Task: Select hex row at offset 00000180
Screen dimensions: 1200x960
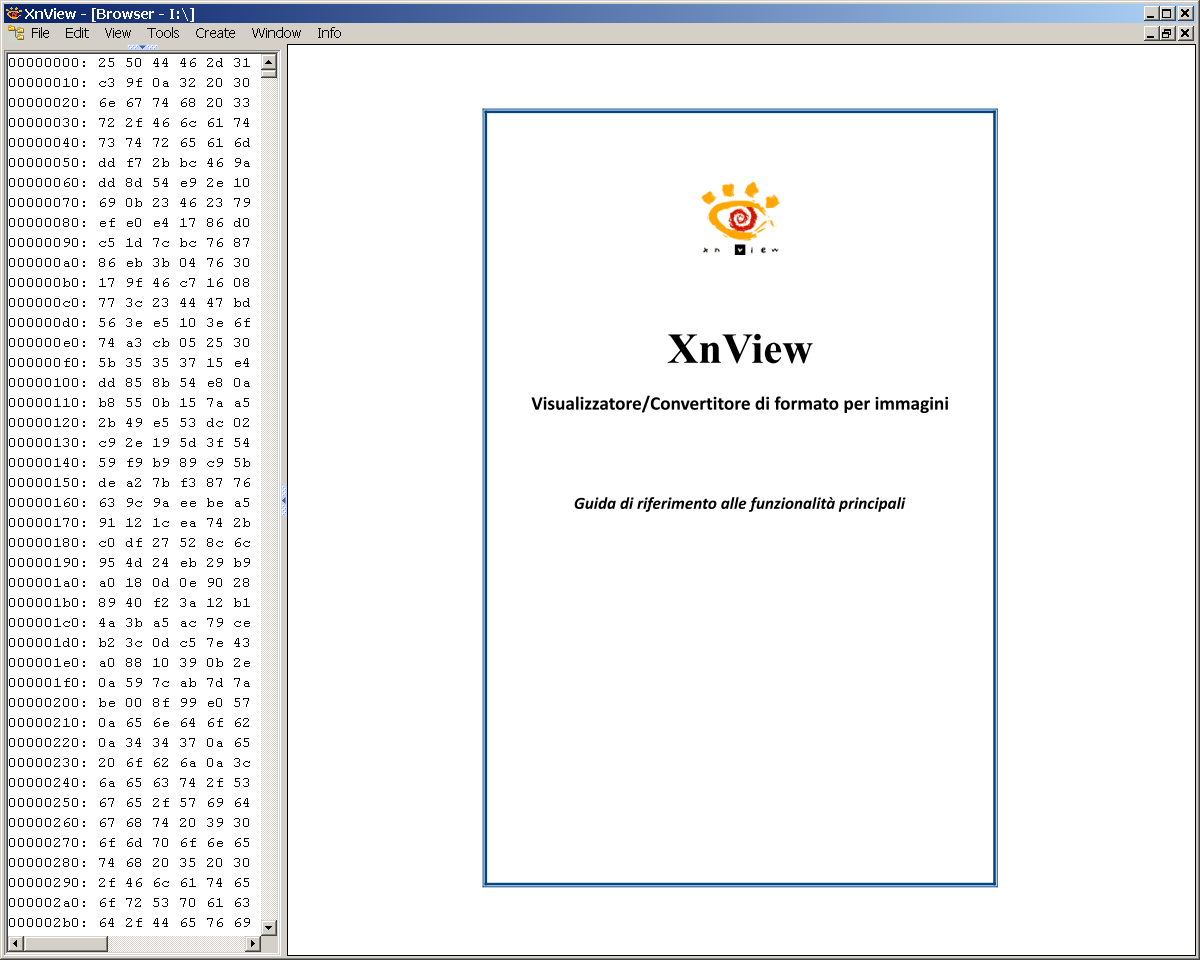Action: pyautogui.click(x=130, y=542)
